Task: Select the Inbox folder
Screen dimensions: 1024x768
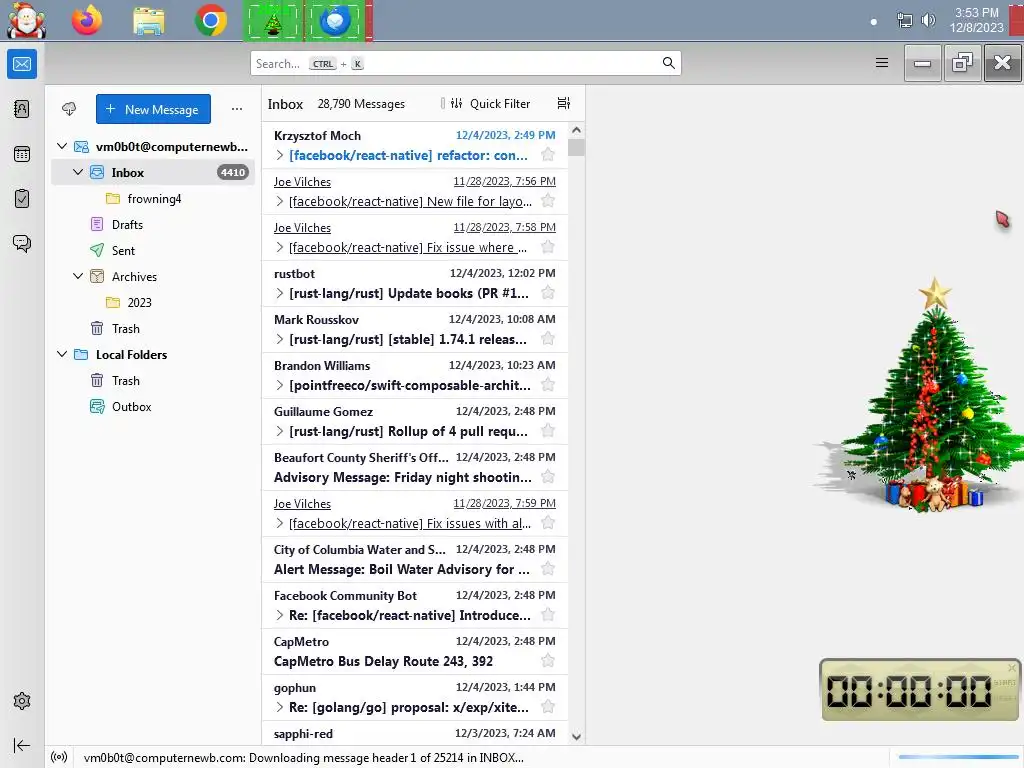Action: [x=153, y=172]
